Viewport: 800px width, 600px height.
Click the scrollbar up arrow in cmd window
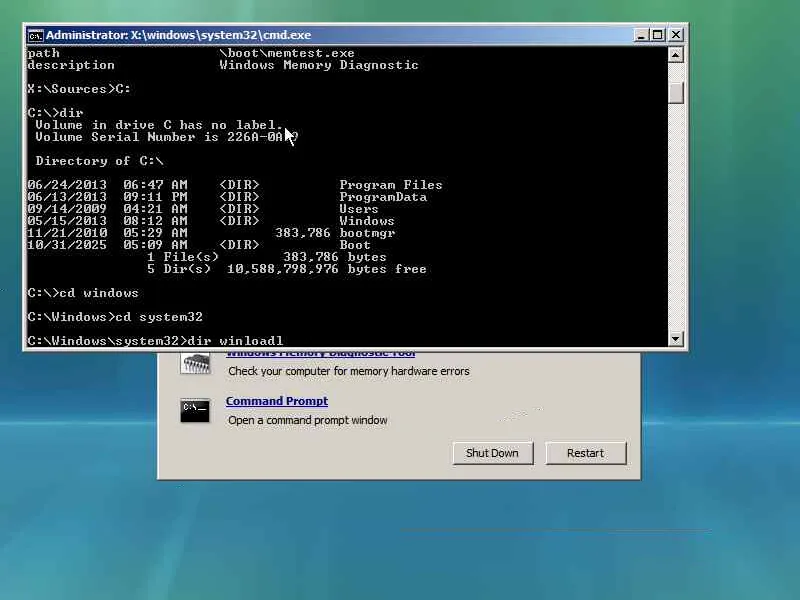point(676,55)
